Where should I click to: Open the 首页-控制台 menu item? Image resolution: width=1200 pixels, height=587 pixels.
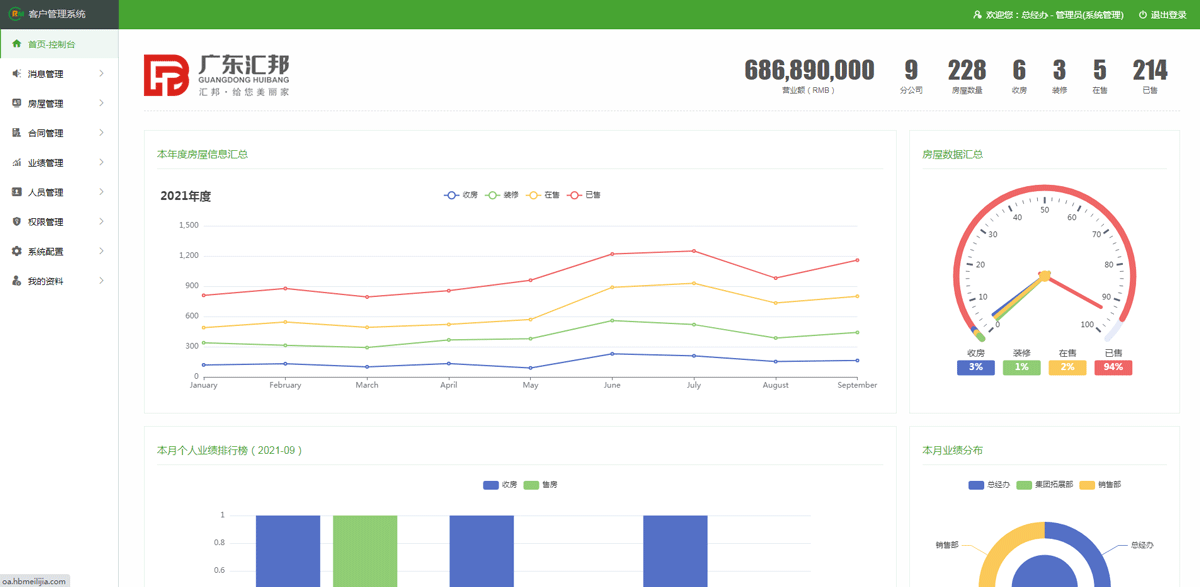click(59, 44)
